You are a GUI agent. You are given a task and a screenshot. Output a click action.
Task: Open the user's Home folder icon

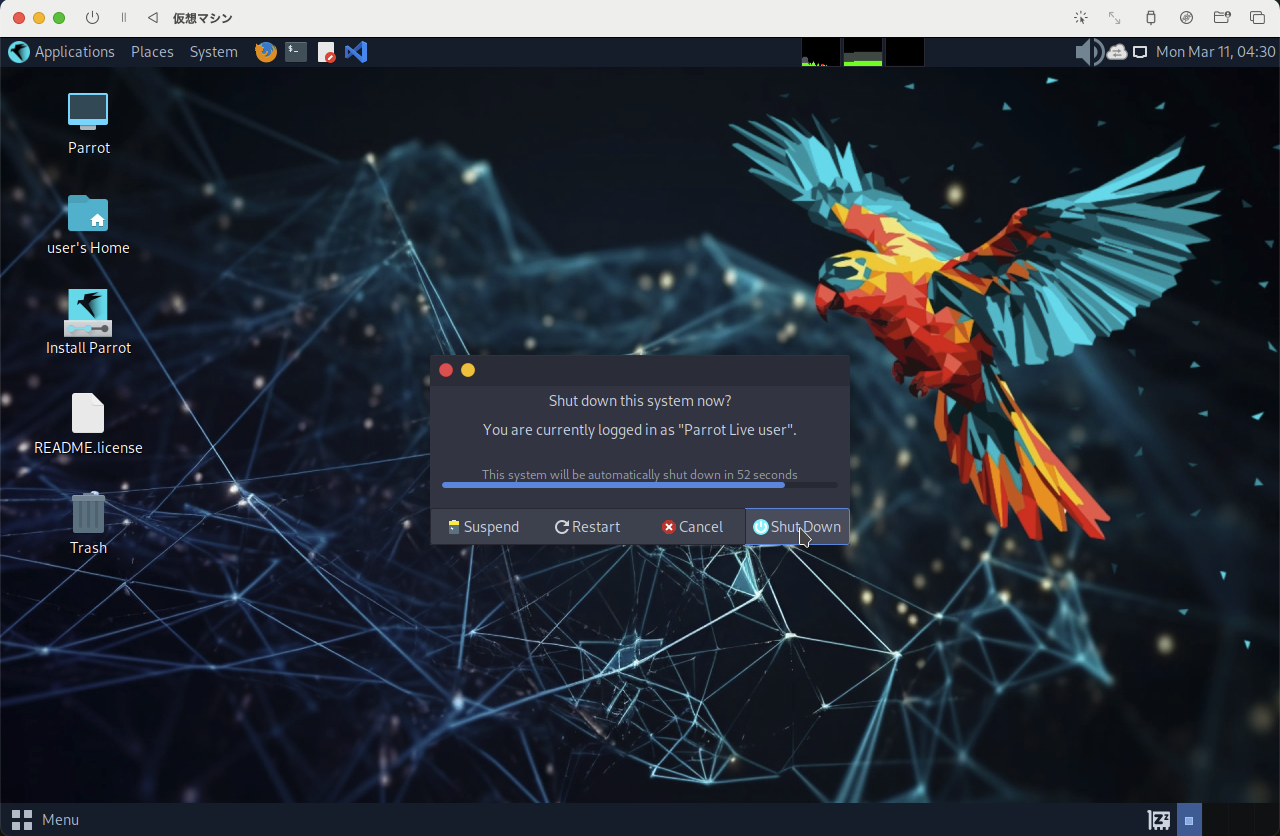tap(88, 213)
